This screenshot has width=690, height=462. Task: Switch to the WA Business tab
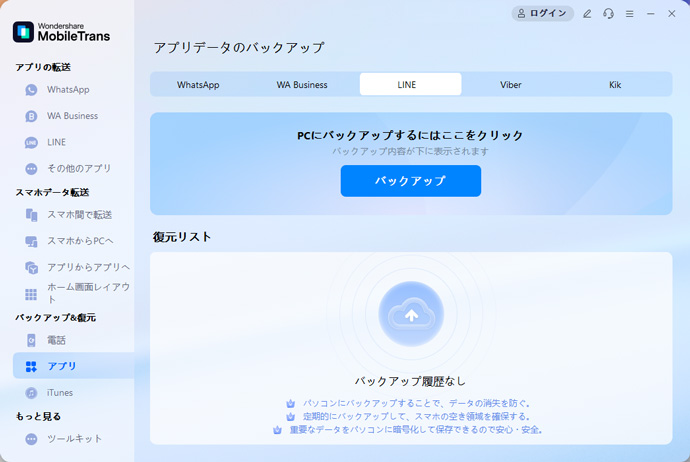coord(302,84)
